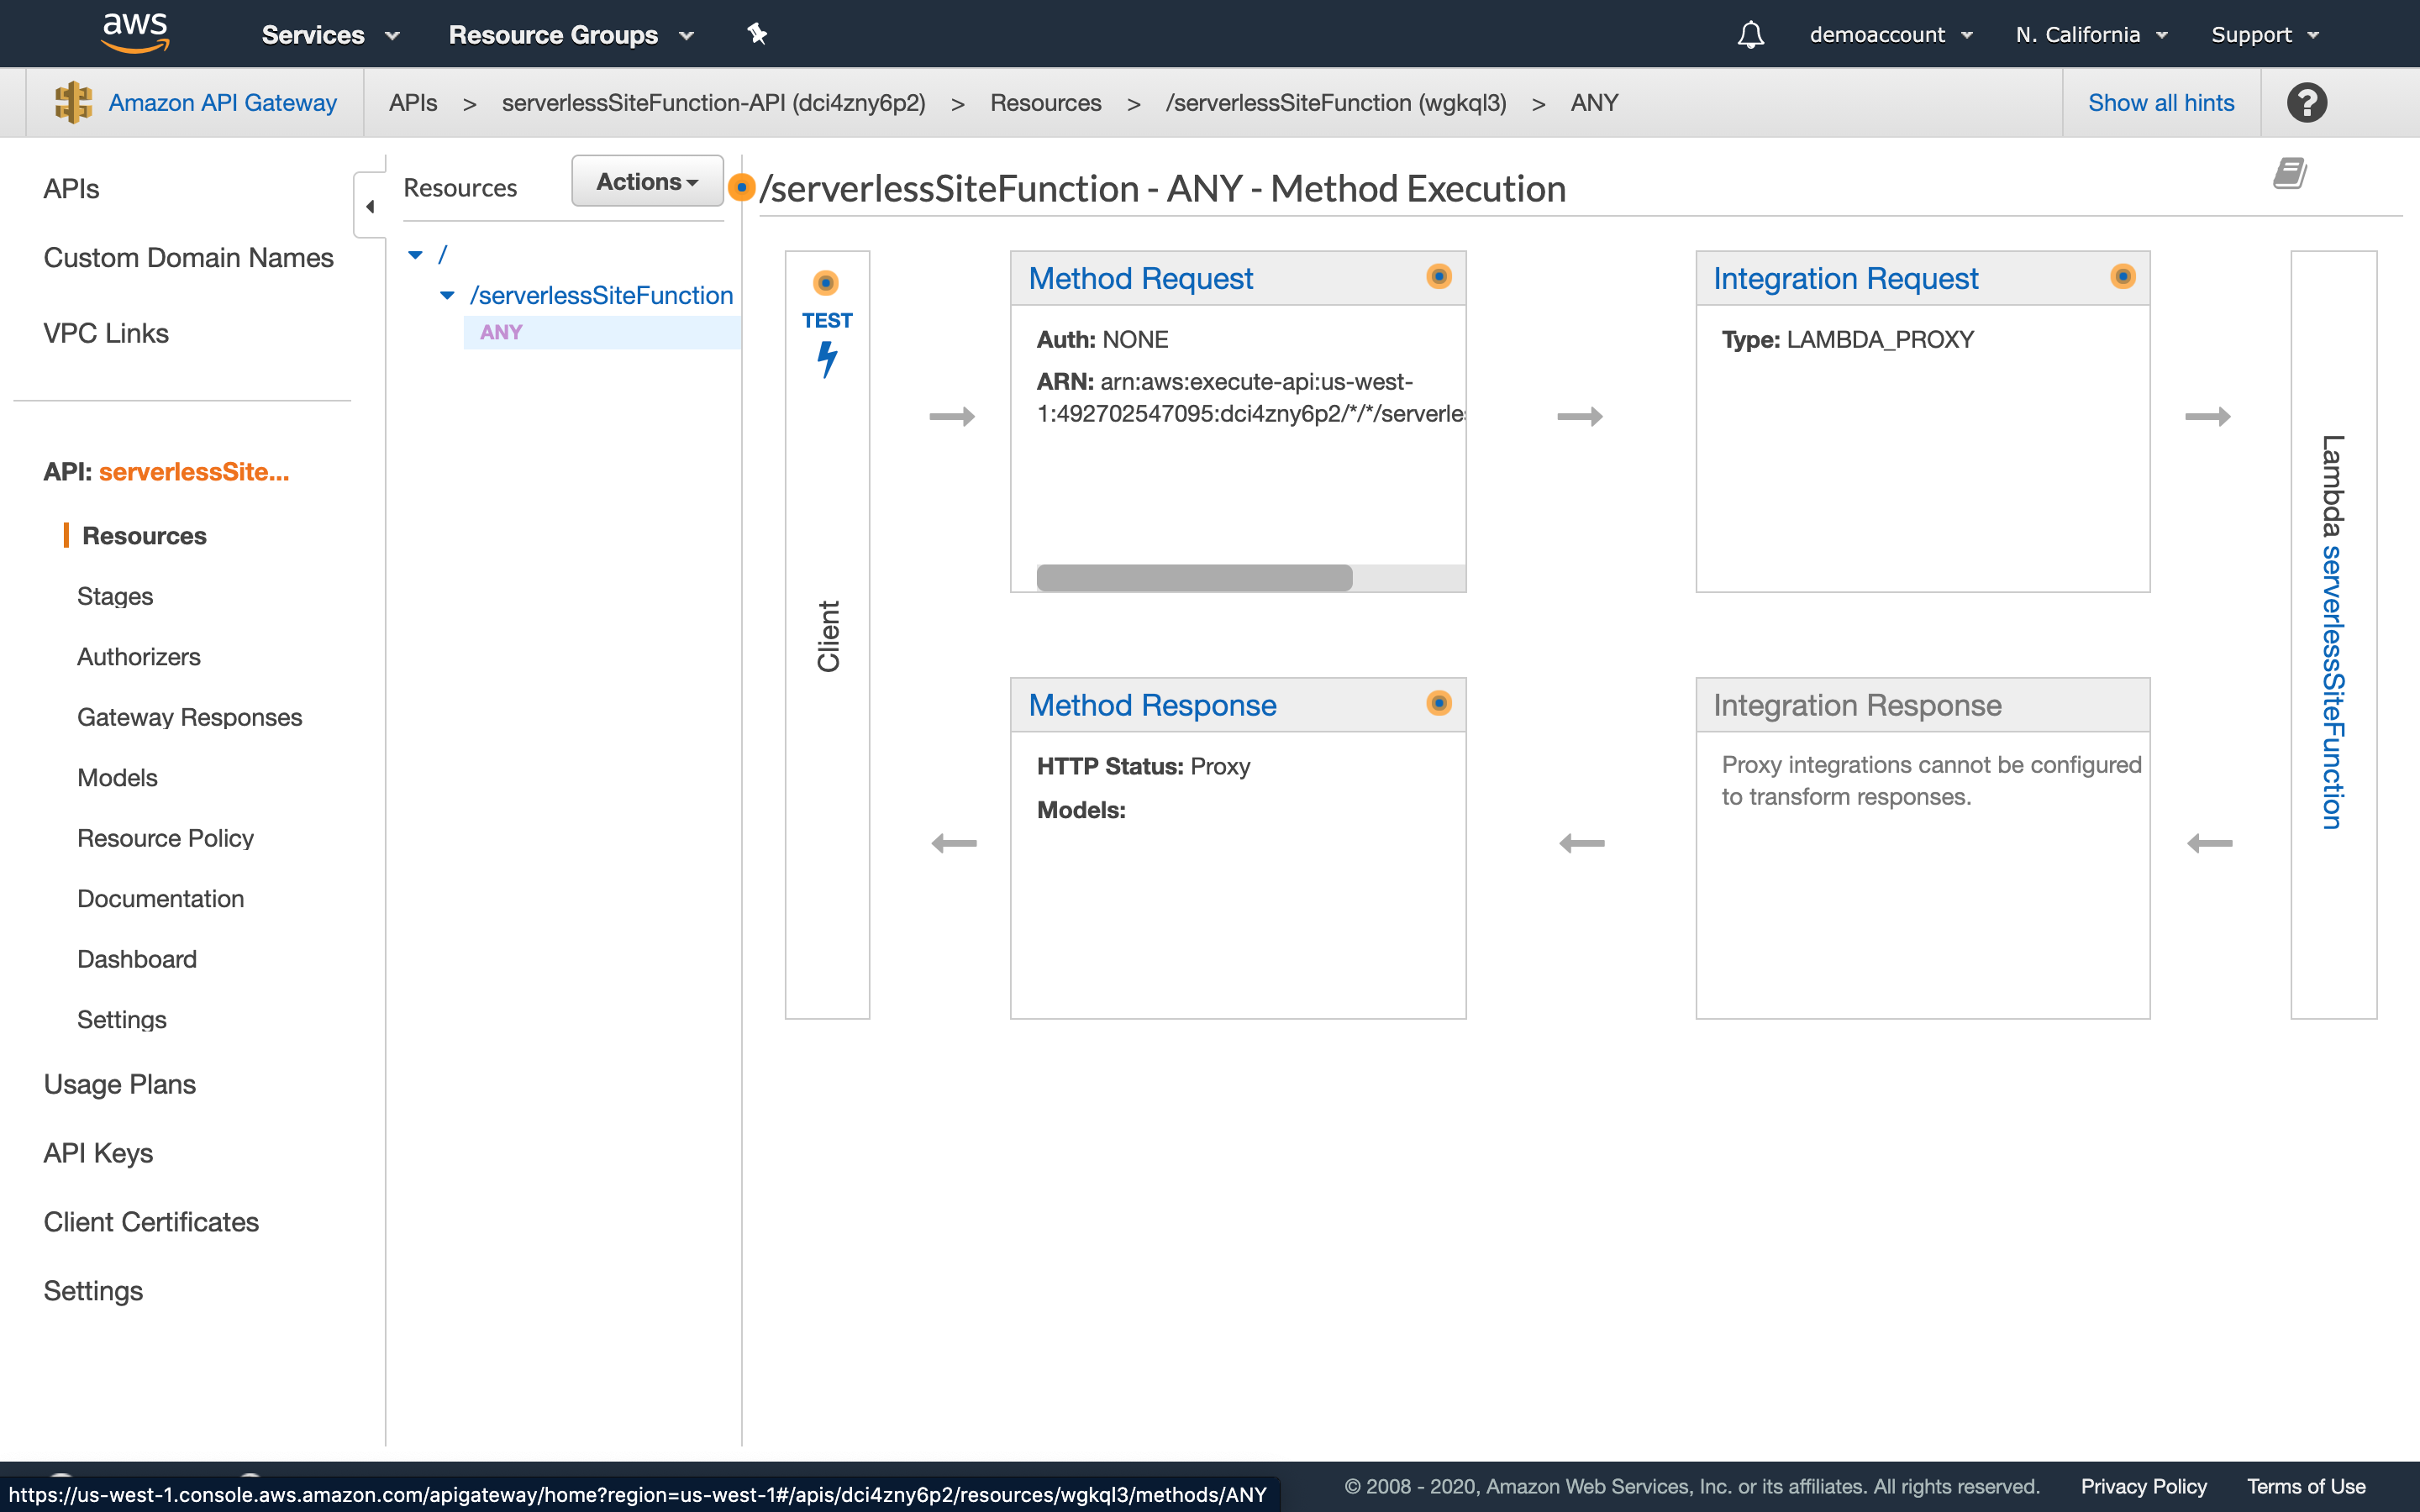Click /serverlessSiteFunction (wgkql3) breadcrumb
Viewport: 2420px width, 1512px height.
point(1335,103)
